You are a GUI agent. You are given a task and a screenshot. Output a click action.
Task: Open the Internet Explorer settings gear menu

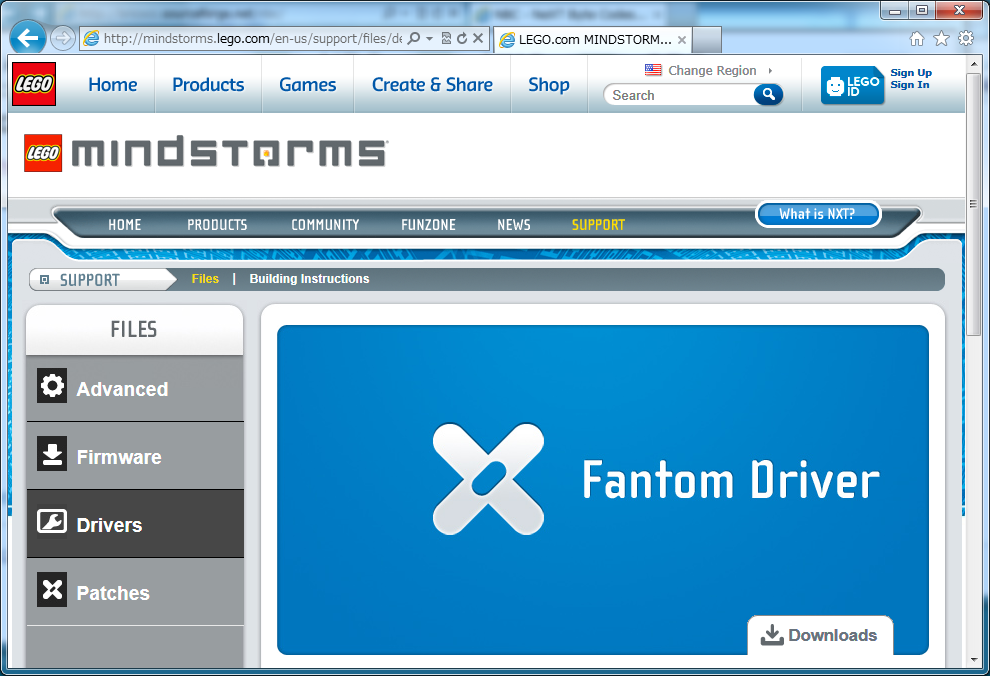pos(966,38)
